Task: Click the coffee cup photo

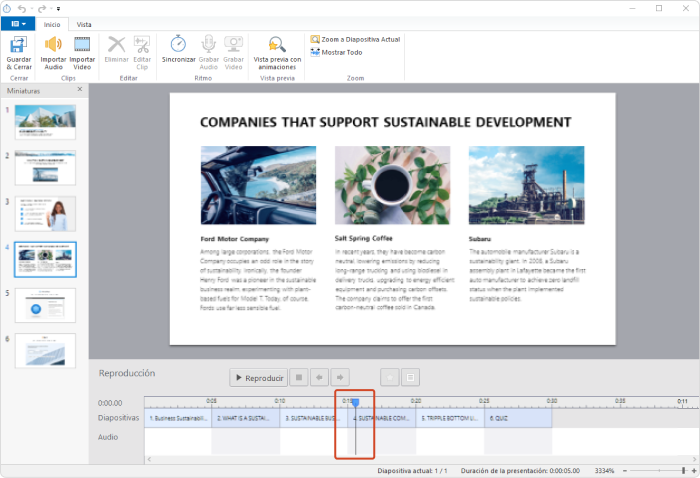Action: (x=392, y=185)
